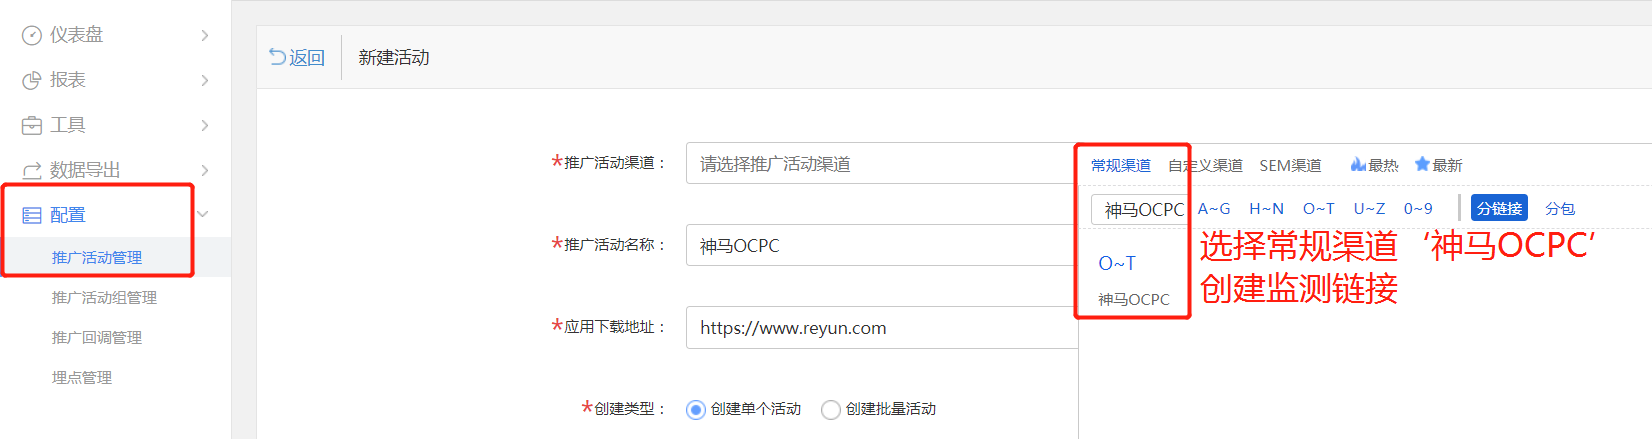Filter channels by O~T in letter filter row
The image size is (1652, 439).
click(1318, 208)
